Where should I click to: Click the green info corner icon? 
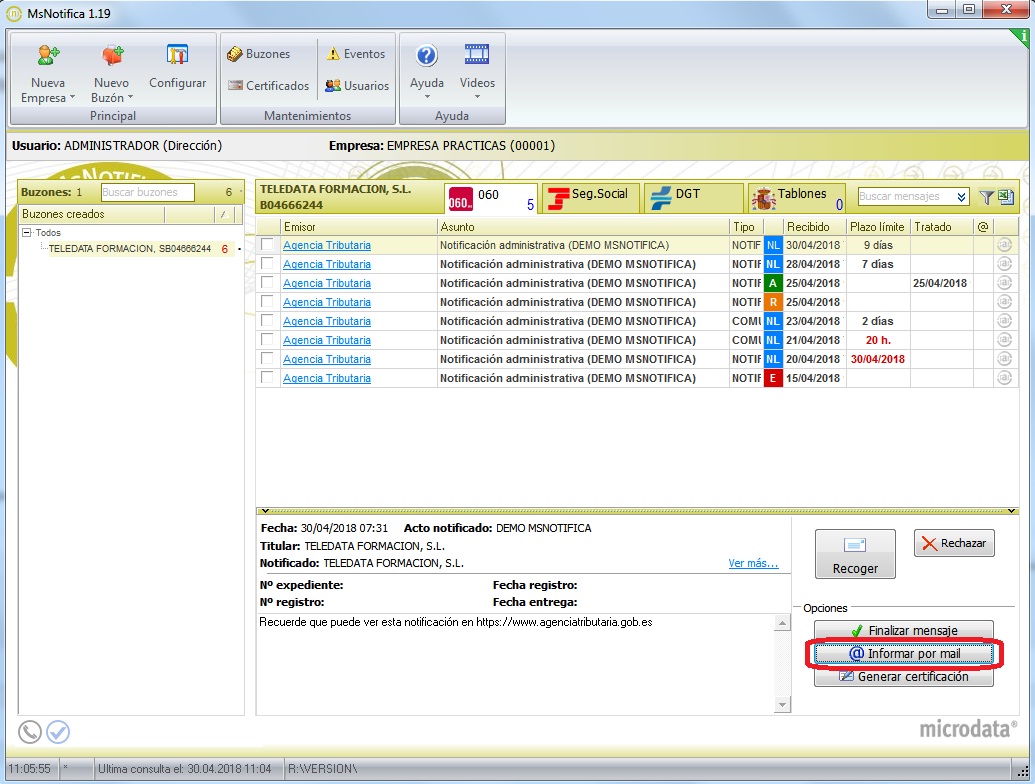(x=1022, y=37)
